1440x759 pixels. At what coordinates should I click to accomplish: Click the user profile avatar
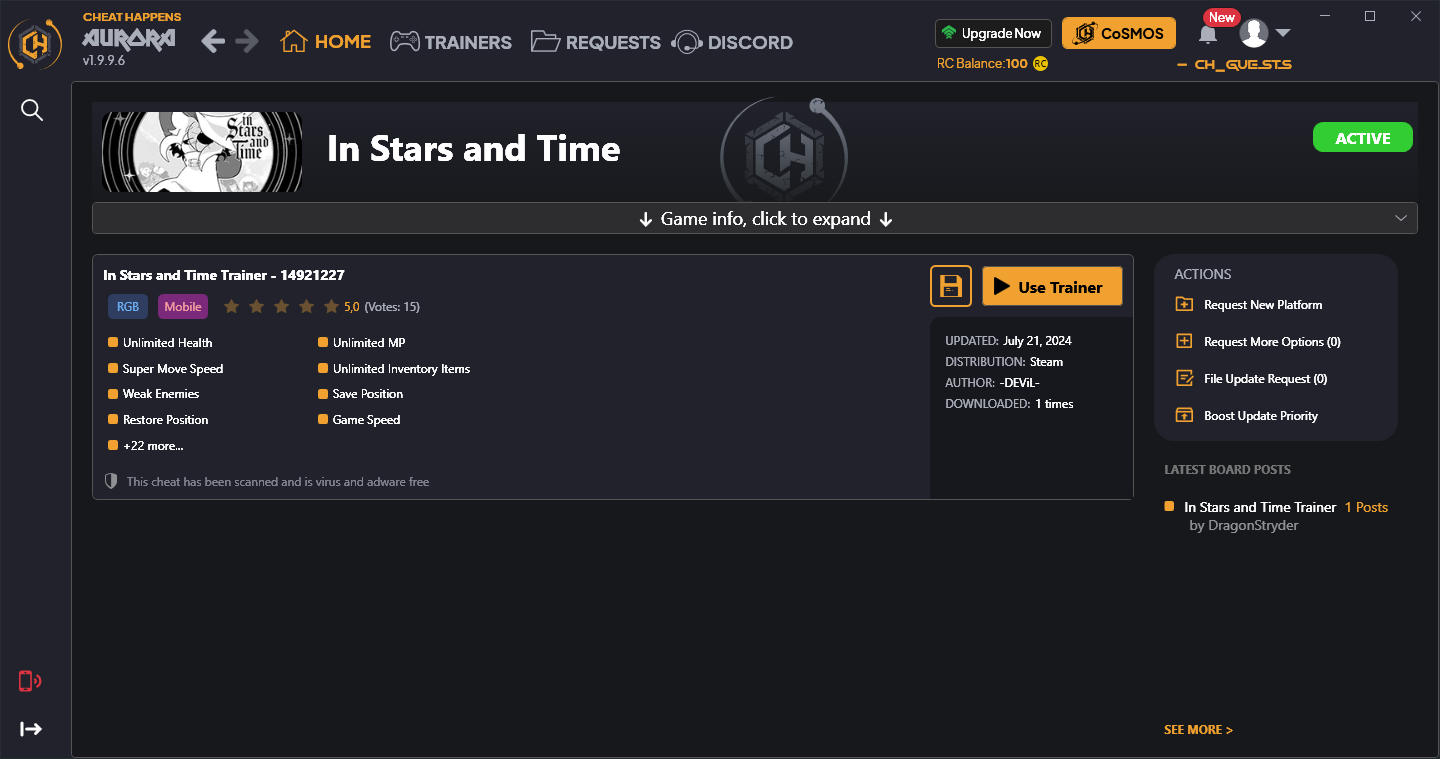click(1254, 33)
